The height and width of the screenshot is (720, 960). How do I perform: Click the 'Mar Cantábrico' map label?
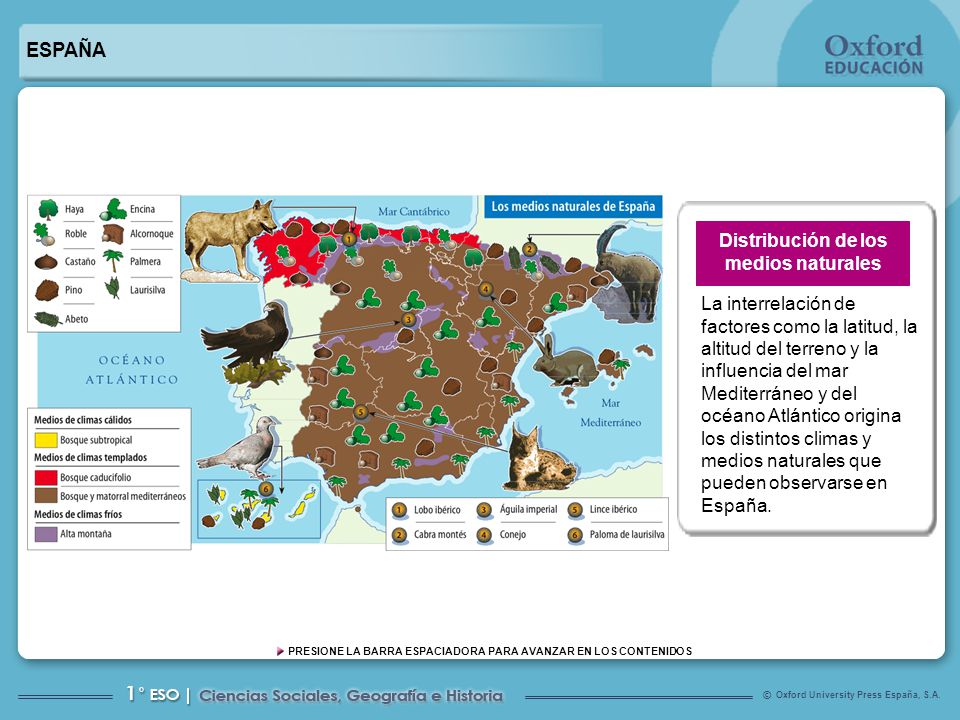point(414,211)
